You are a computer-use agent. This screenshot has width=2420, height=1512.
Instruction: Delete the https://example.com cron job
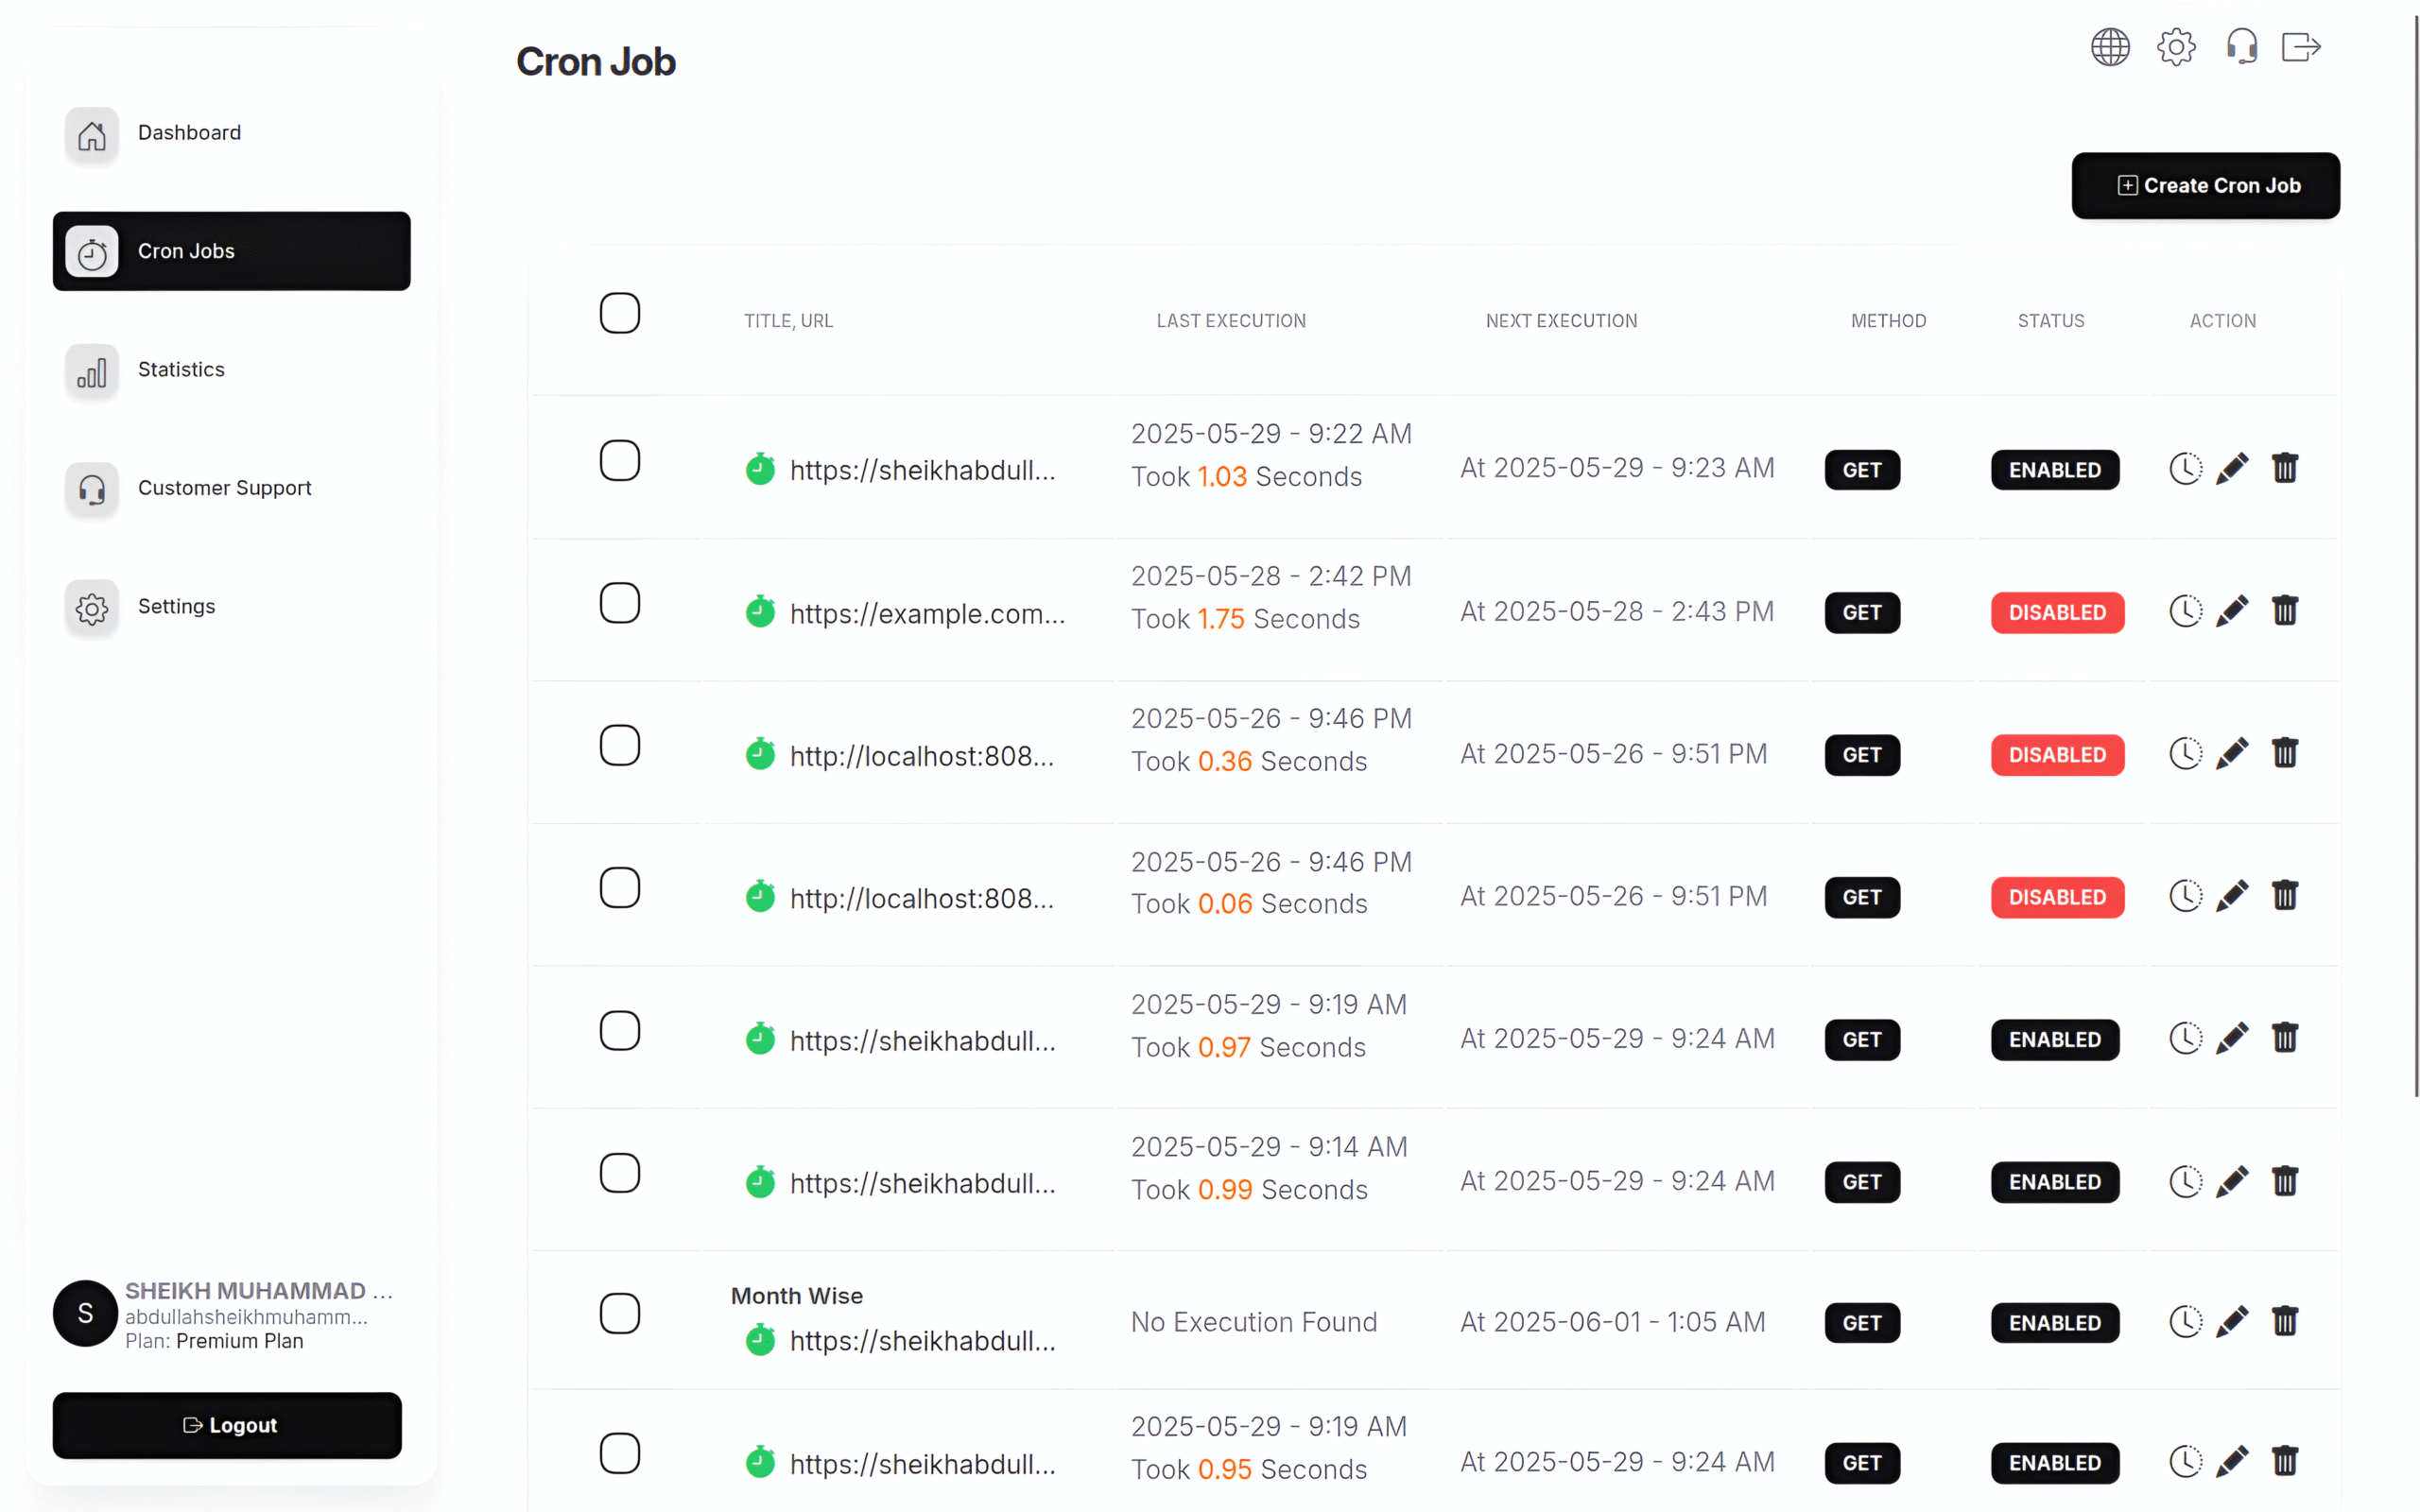pos(2285,611)
